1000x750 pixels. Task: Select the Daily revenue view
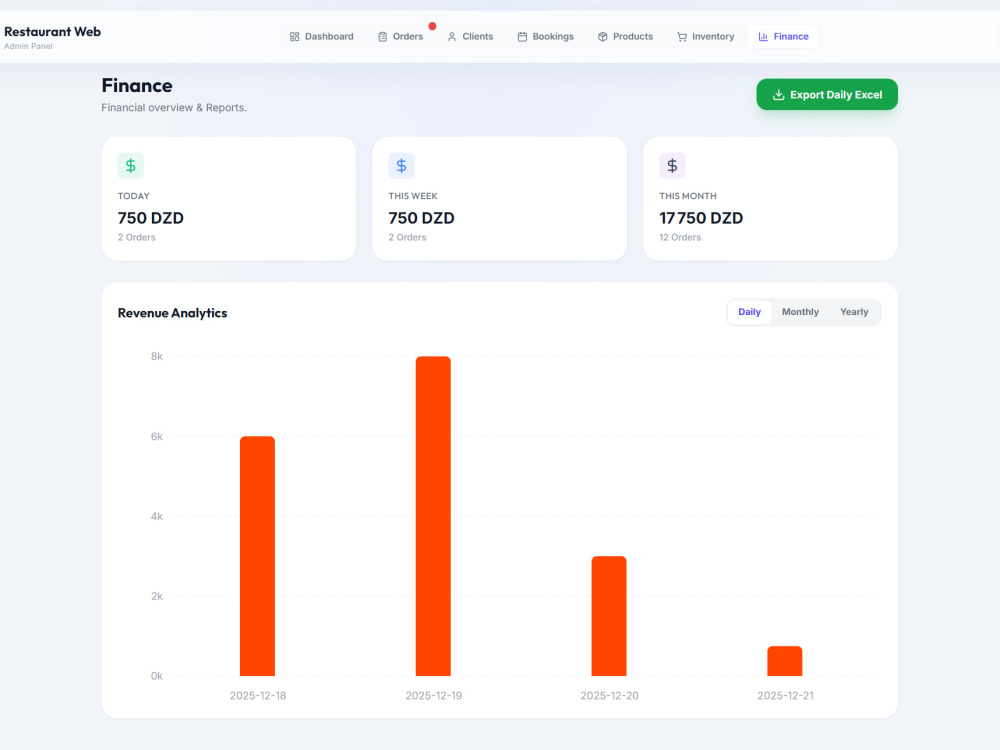click(x=749, y=312)
